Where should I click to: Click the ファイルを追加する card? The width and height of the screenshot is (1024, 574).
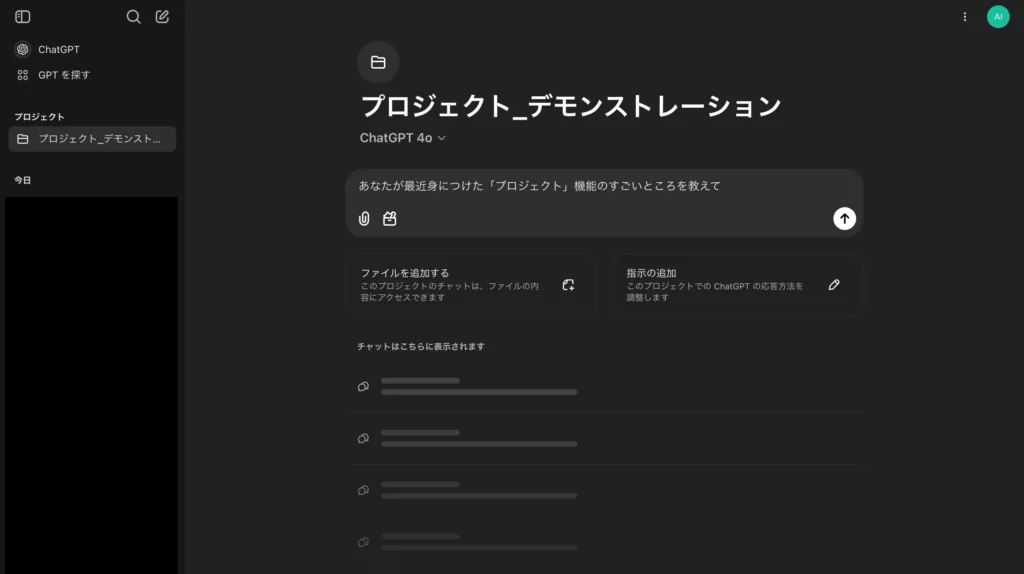coord(471,285)
